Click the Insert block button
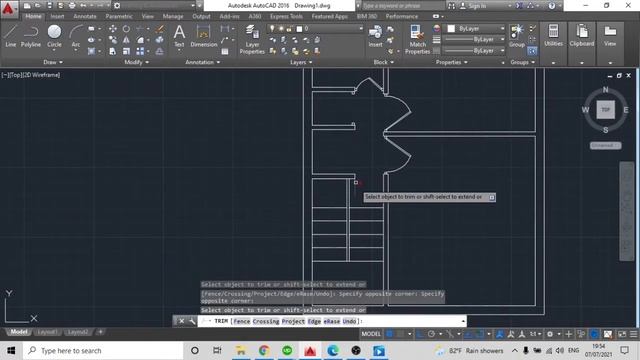 (375, 36)
